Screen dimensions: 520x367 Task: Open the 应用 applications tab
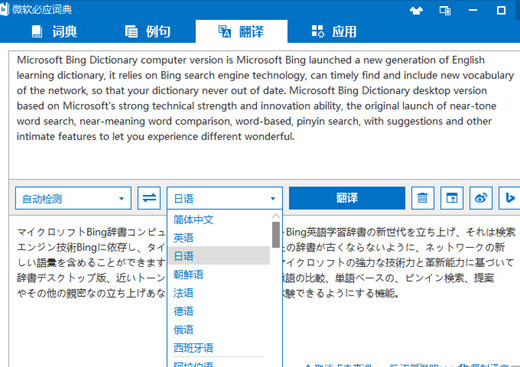(334, 32)
